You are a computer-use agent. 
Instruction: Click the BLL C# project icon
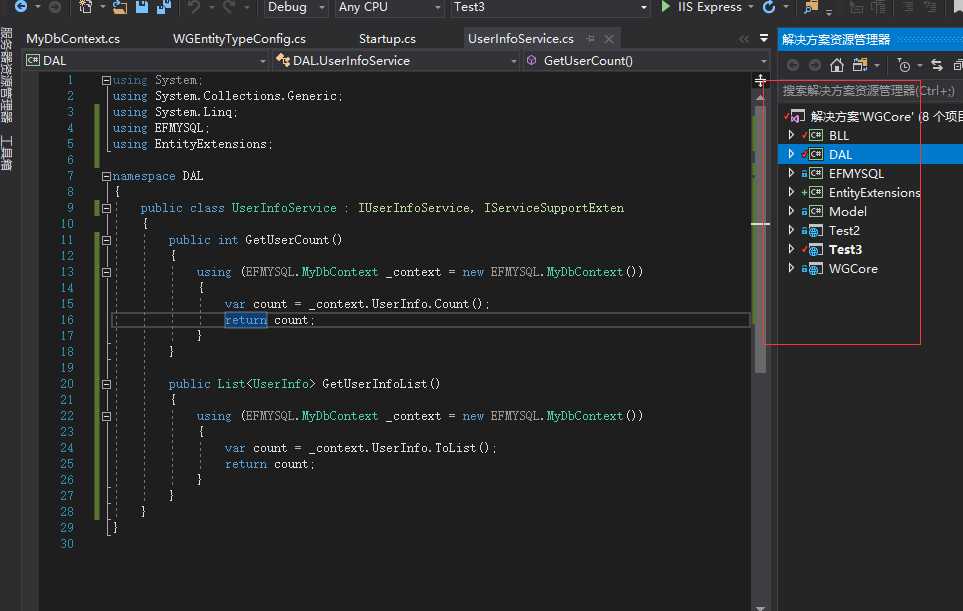pos(816,135)
